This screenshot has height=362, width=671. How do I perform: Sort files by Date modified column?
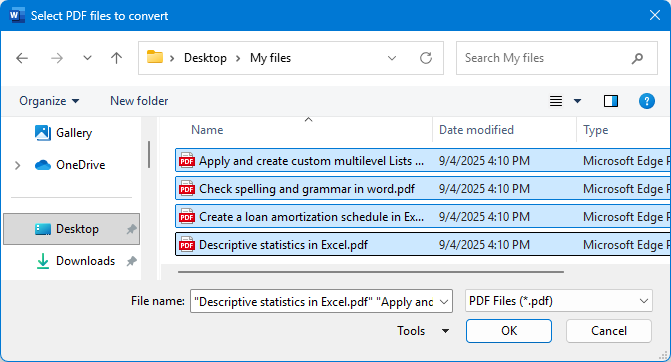tap(476, 130)
